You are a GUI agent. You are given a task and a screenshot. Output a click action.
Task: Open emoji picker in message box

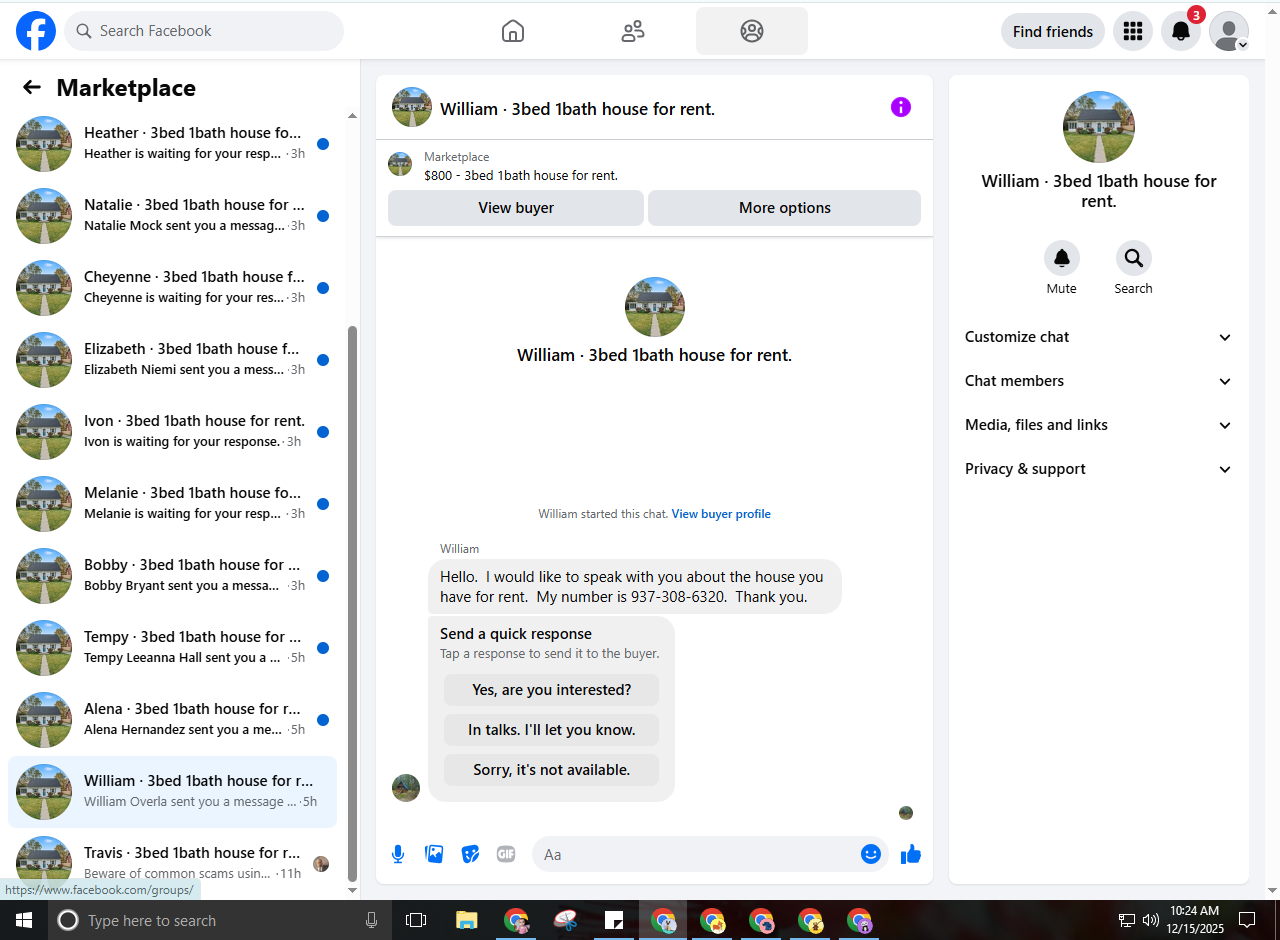[x=871, y=854]
